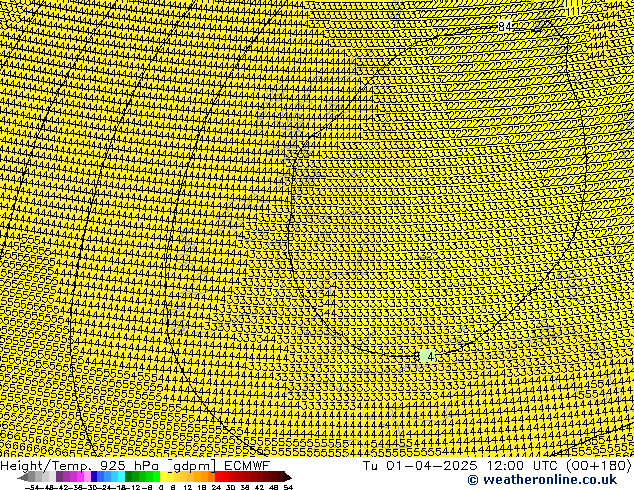
Task: Click the gray left arrow of color scale
Action: point(24,477)
